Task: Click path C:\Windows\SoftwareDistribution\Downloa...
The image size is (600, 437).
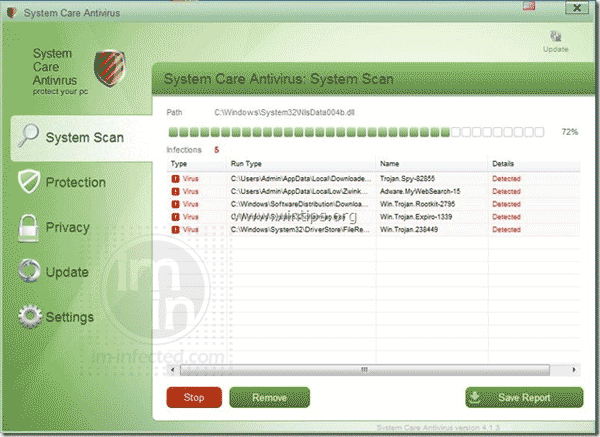Action: pos(300,204)
